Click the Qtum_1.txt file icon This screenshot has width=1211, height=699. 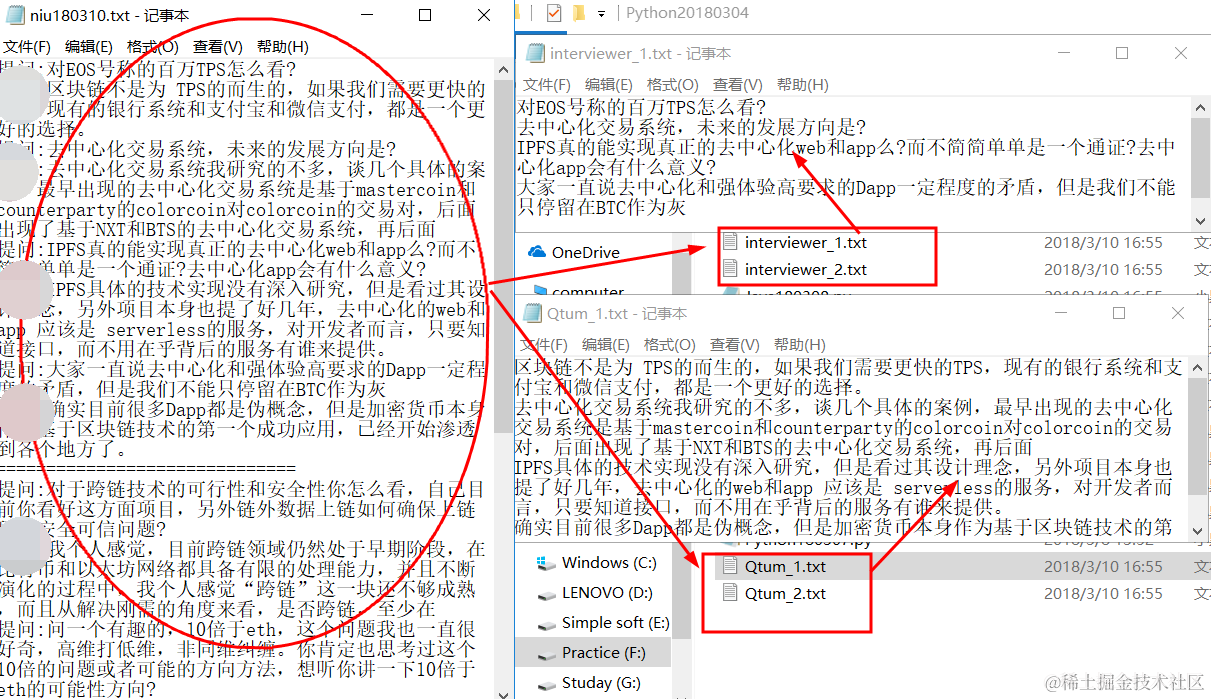[729, 566]
